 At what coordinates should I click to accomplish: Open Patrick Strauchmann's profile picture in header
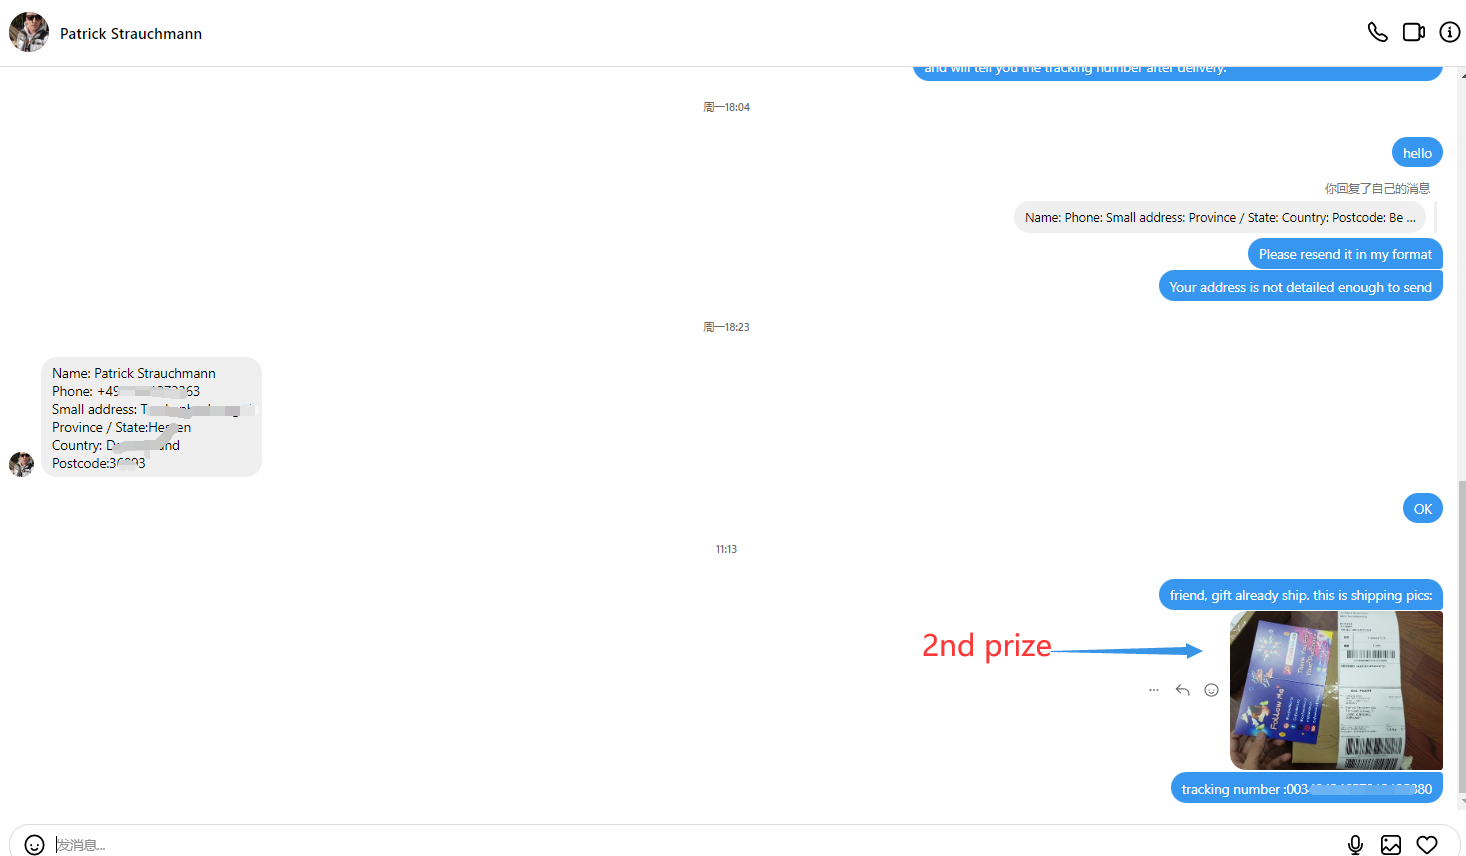(x=29, y=32)
